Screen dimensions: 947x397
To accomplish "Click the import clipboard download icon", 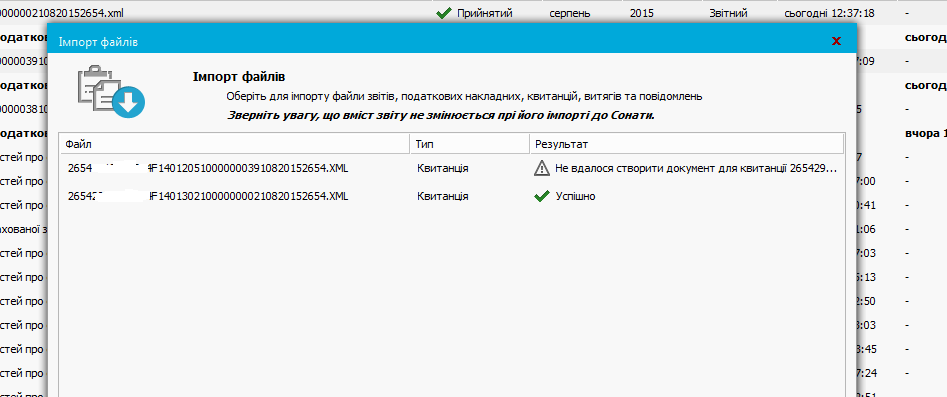I will point(111,91).
